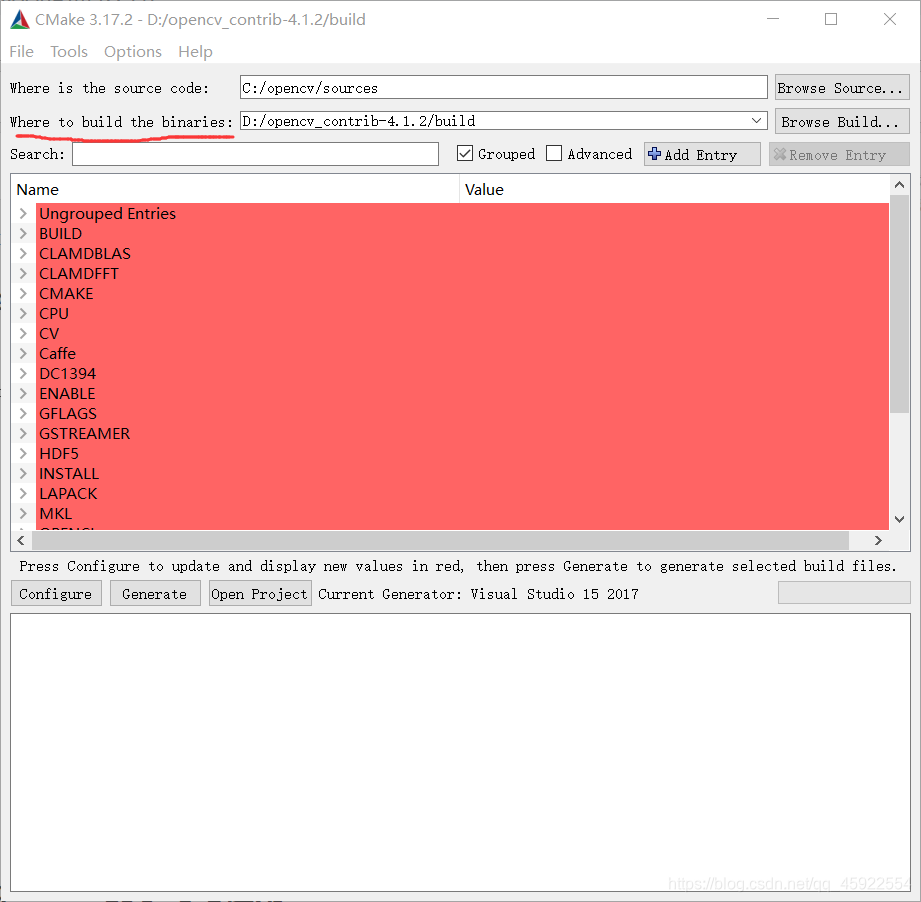Expand the CLAMDBLAS group
This screenshot has width=921, height=902.
pos(23,253)
